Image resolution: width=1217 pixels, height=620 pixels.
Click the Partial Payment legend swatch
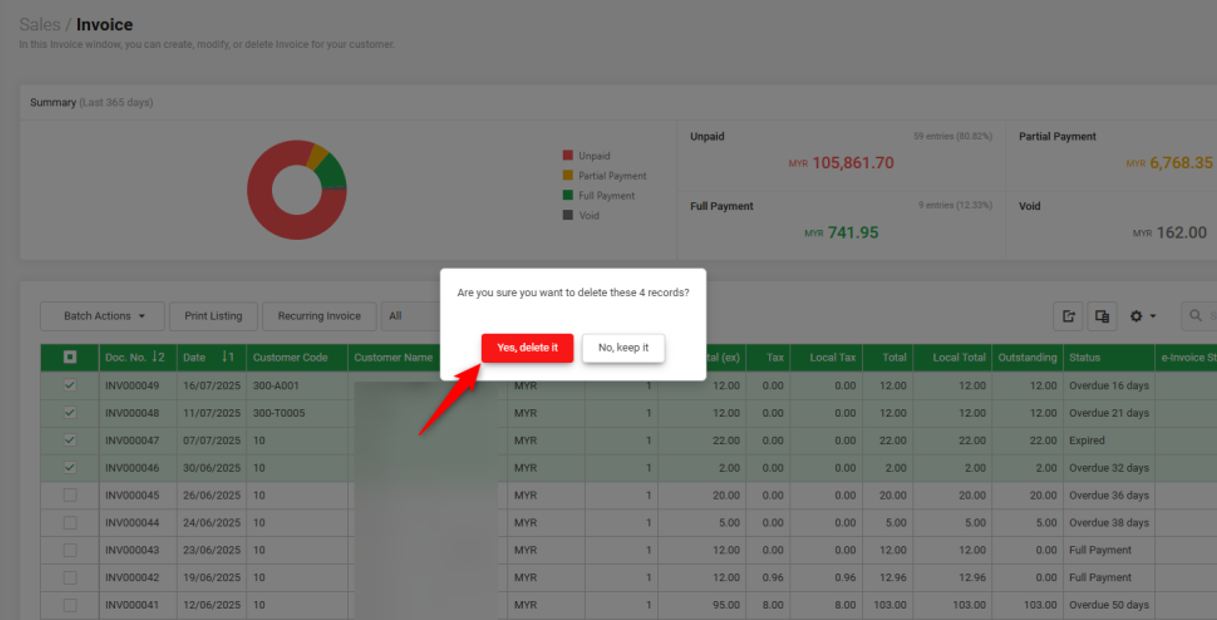[x=568, y=175]
